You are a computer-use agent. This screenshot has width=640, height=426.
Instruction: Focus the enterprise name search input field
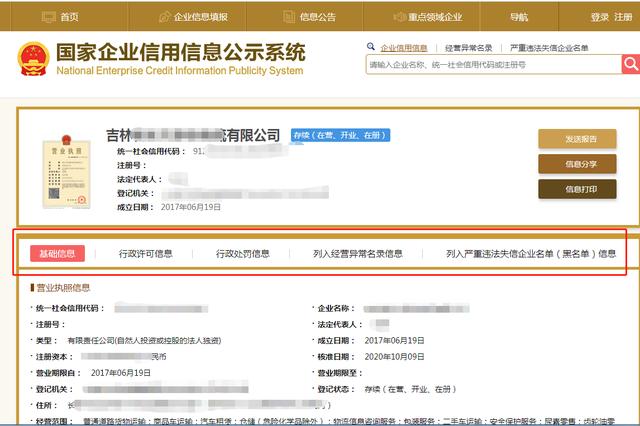(493, 64)
